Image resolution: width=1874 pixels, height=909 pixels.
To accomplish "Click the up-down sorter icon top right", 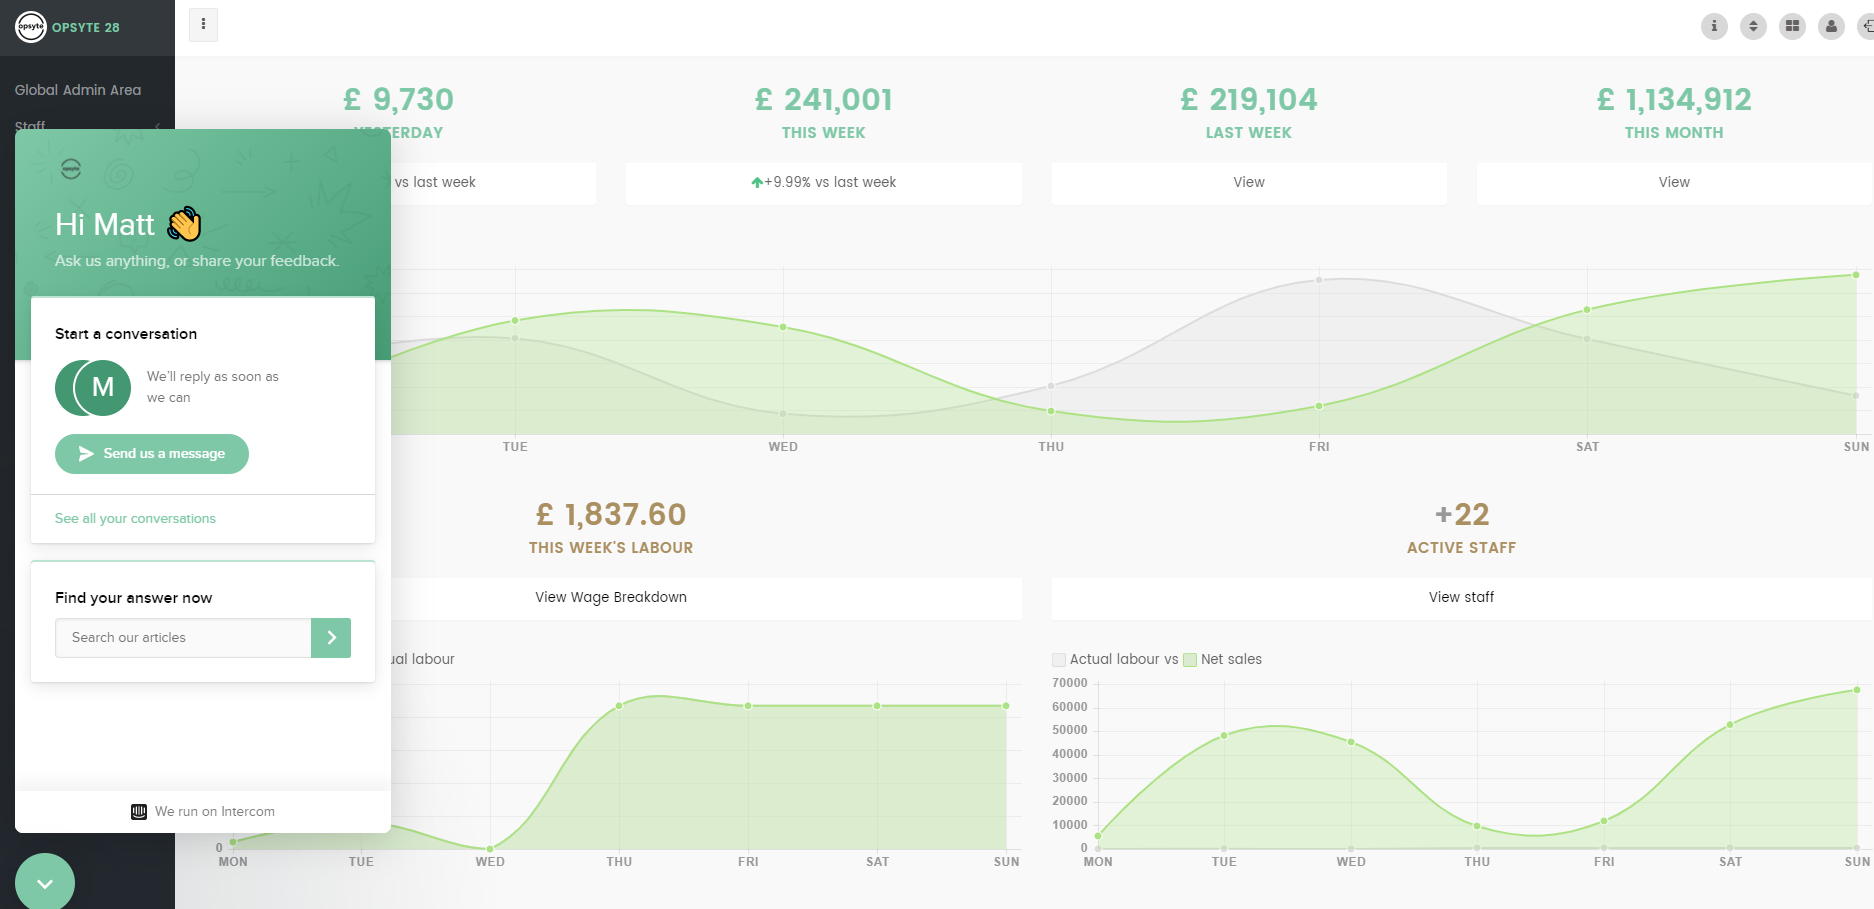I will click(x=1753, y=26).
